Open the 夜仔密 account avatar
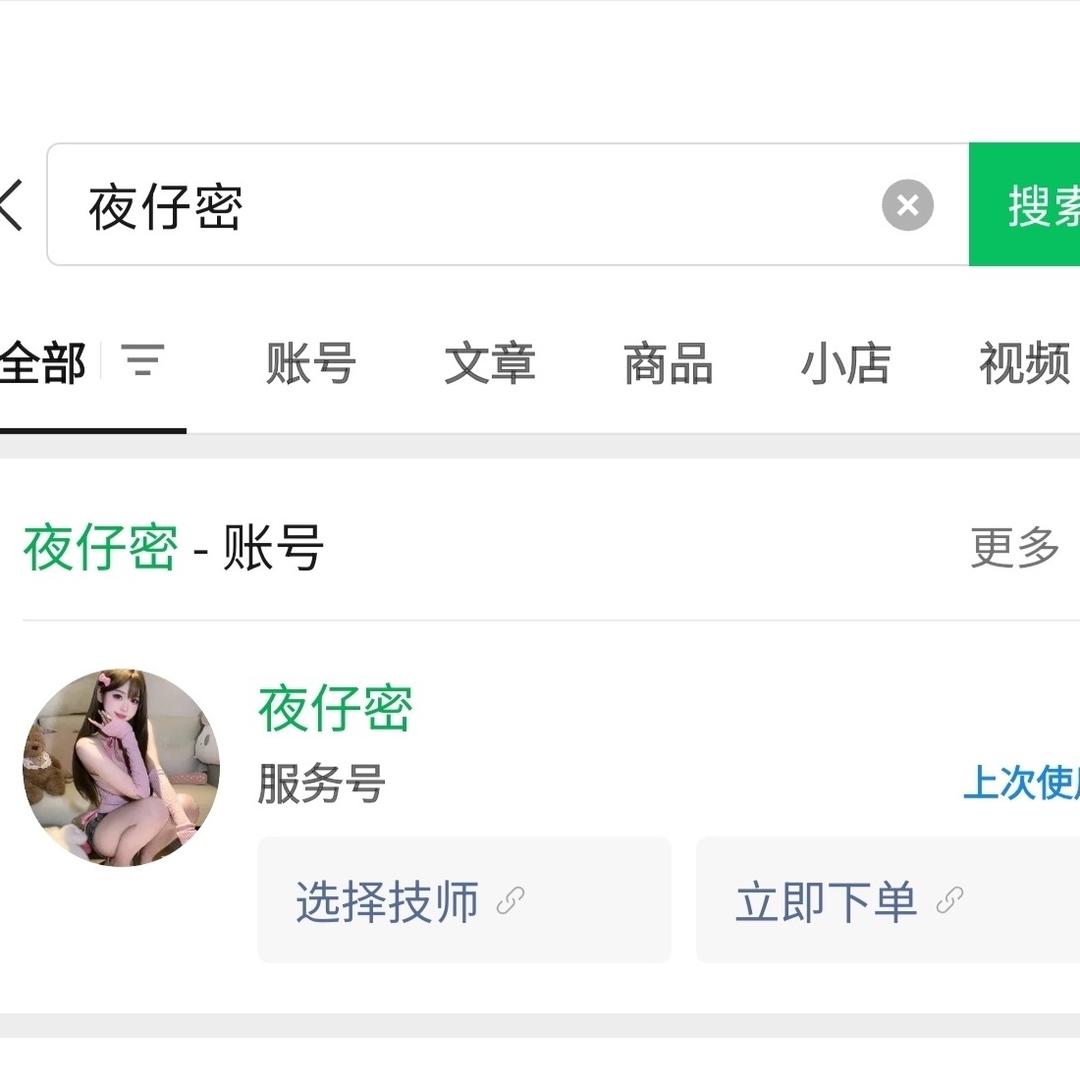Viewport: 1080px width, 1080px height. pos(121,767)
